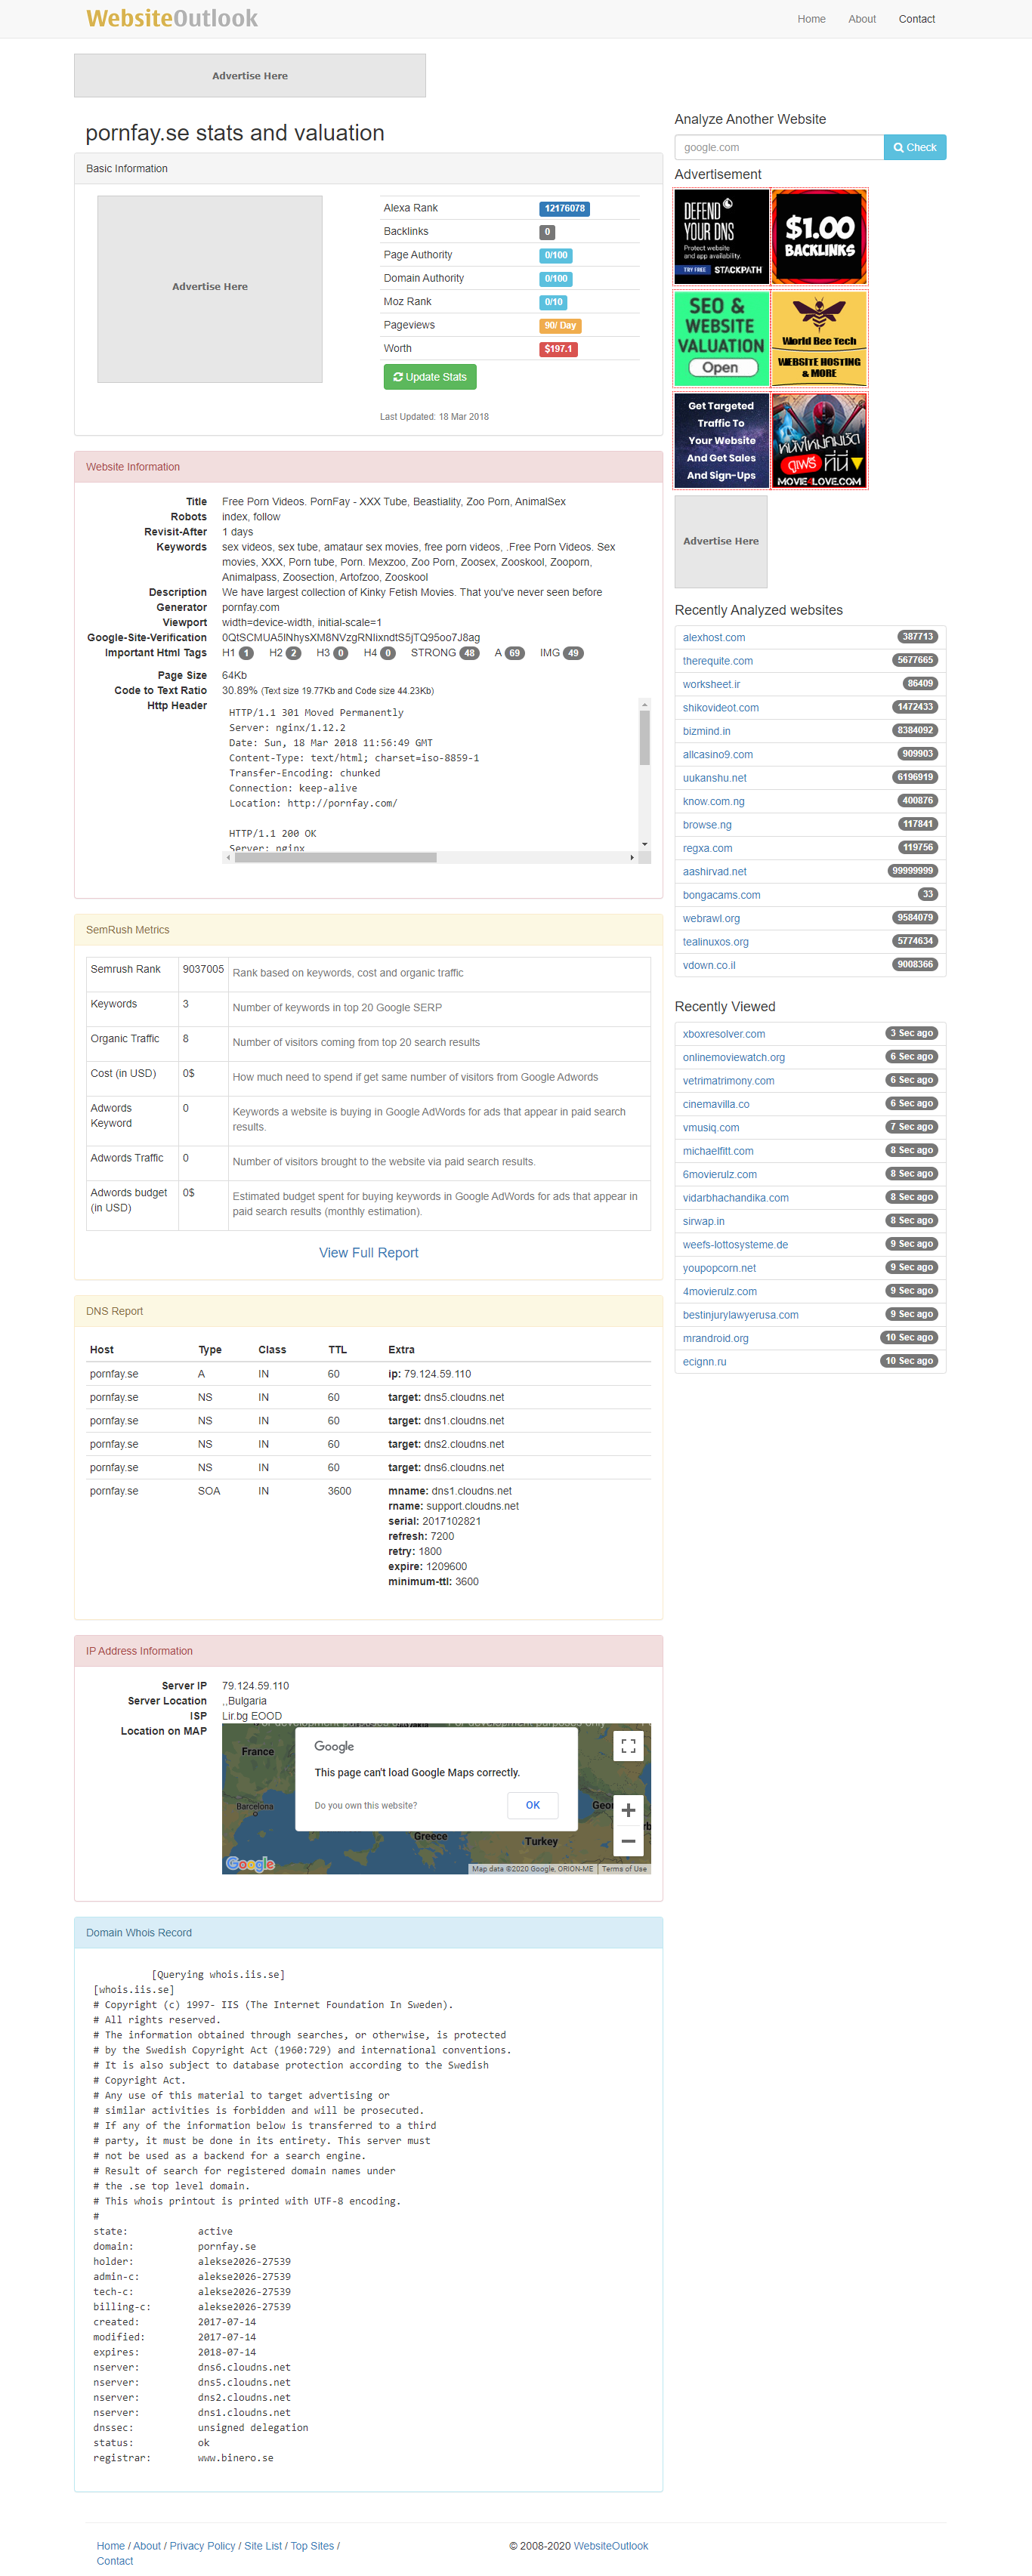
Task: Click footer WebsiteOutlook copyright link
Action: [x=611, y=2546]
